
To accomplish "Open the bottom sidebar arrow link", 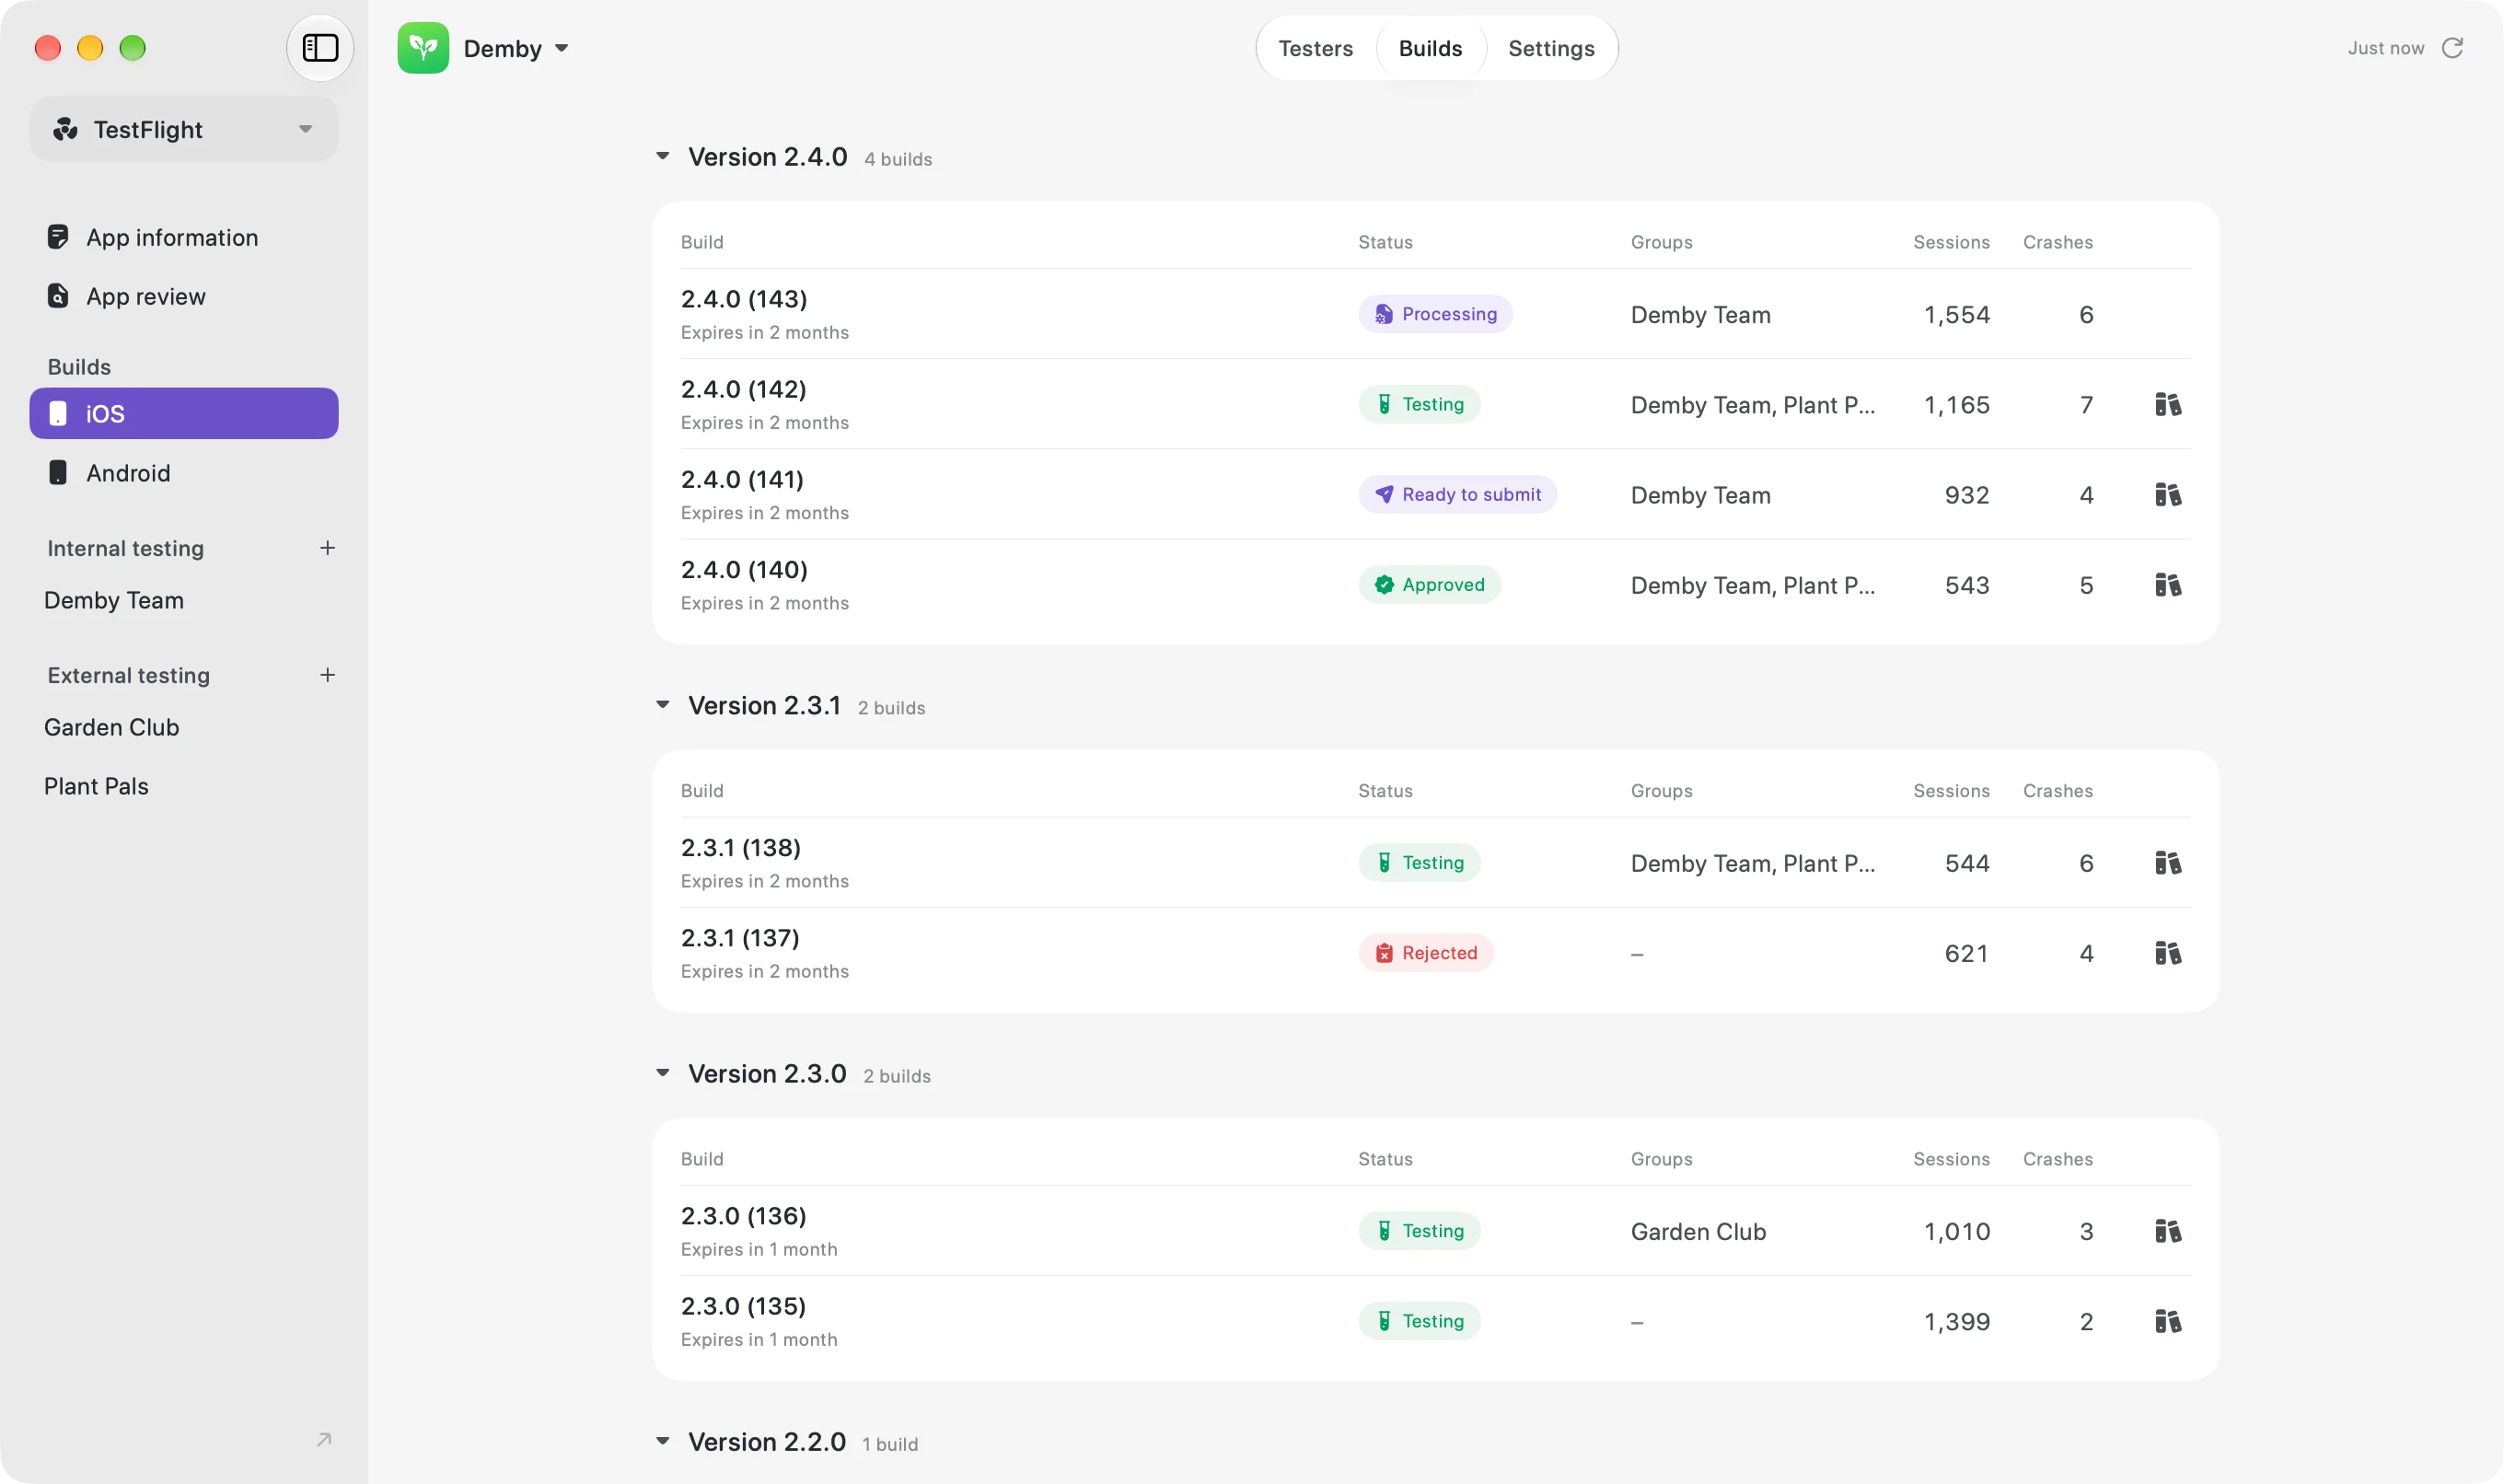I will (x=323, y=1439).
